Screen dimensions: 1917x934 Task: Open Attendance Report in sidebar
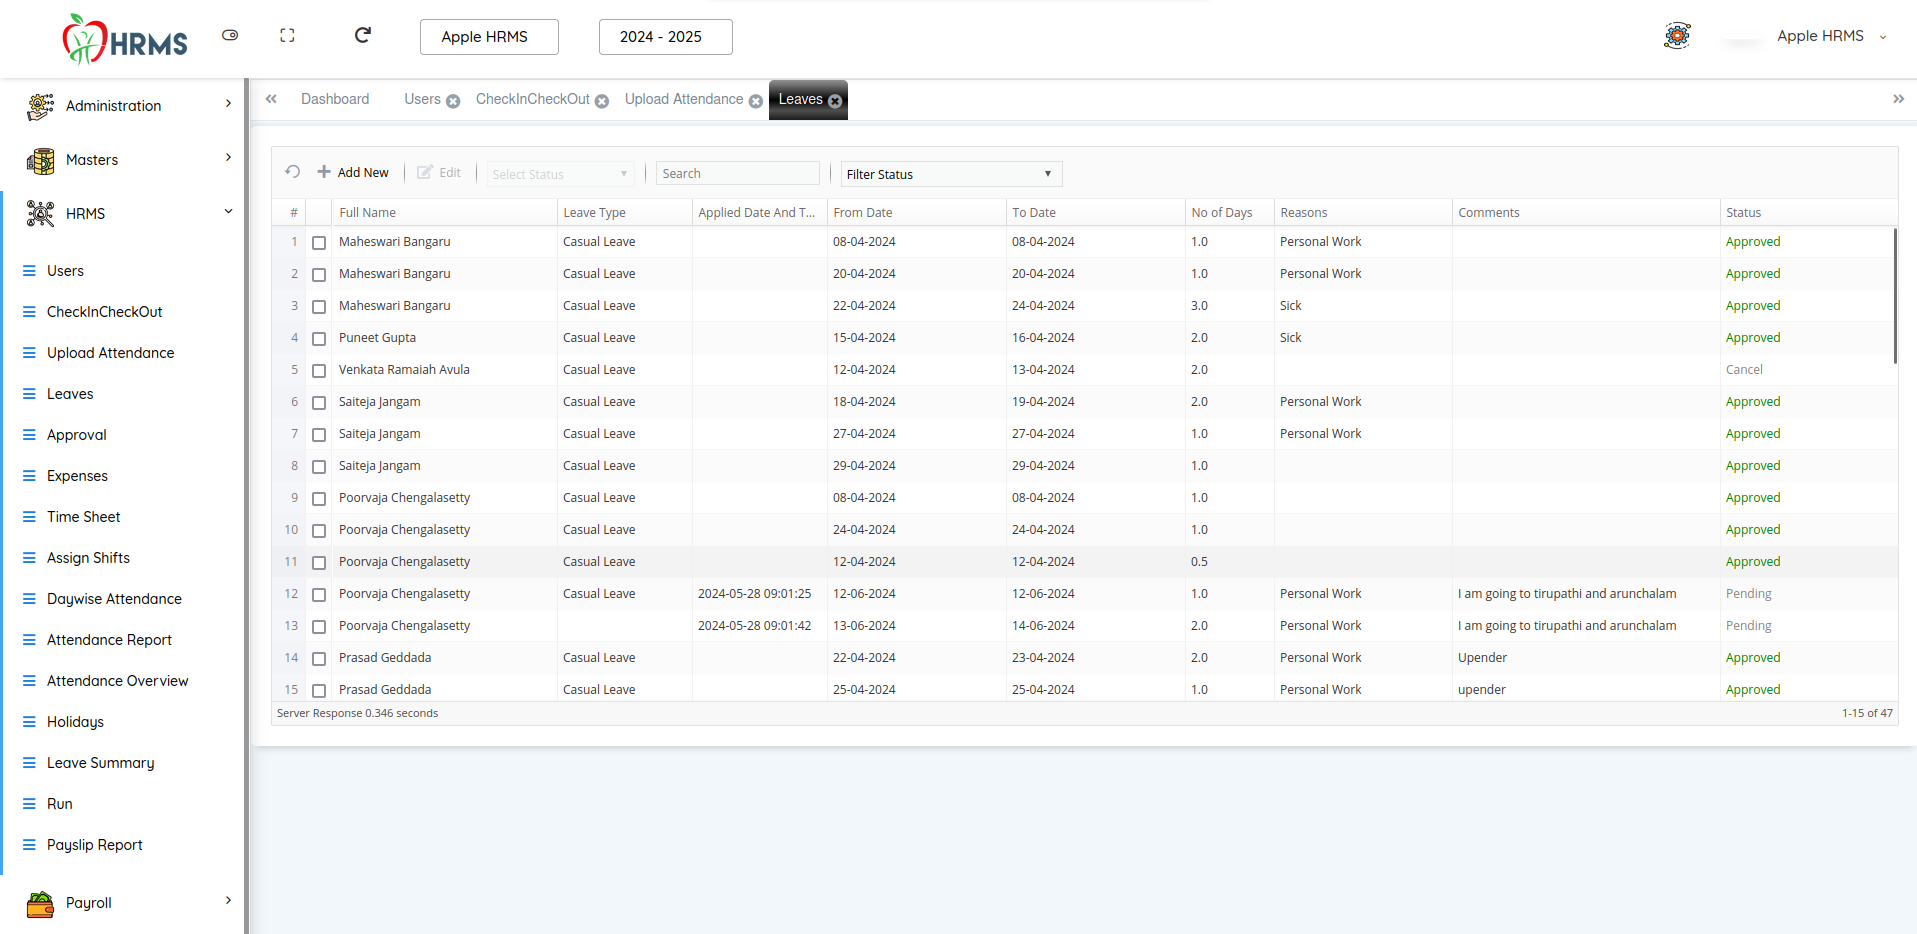(x=109, y=640)
